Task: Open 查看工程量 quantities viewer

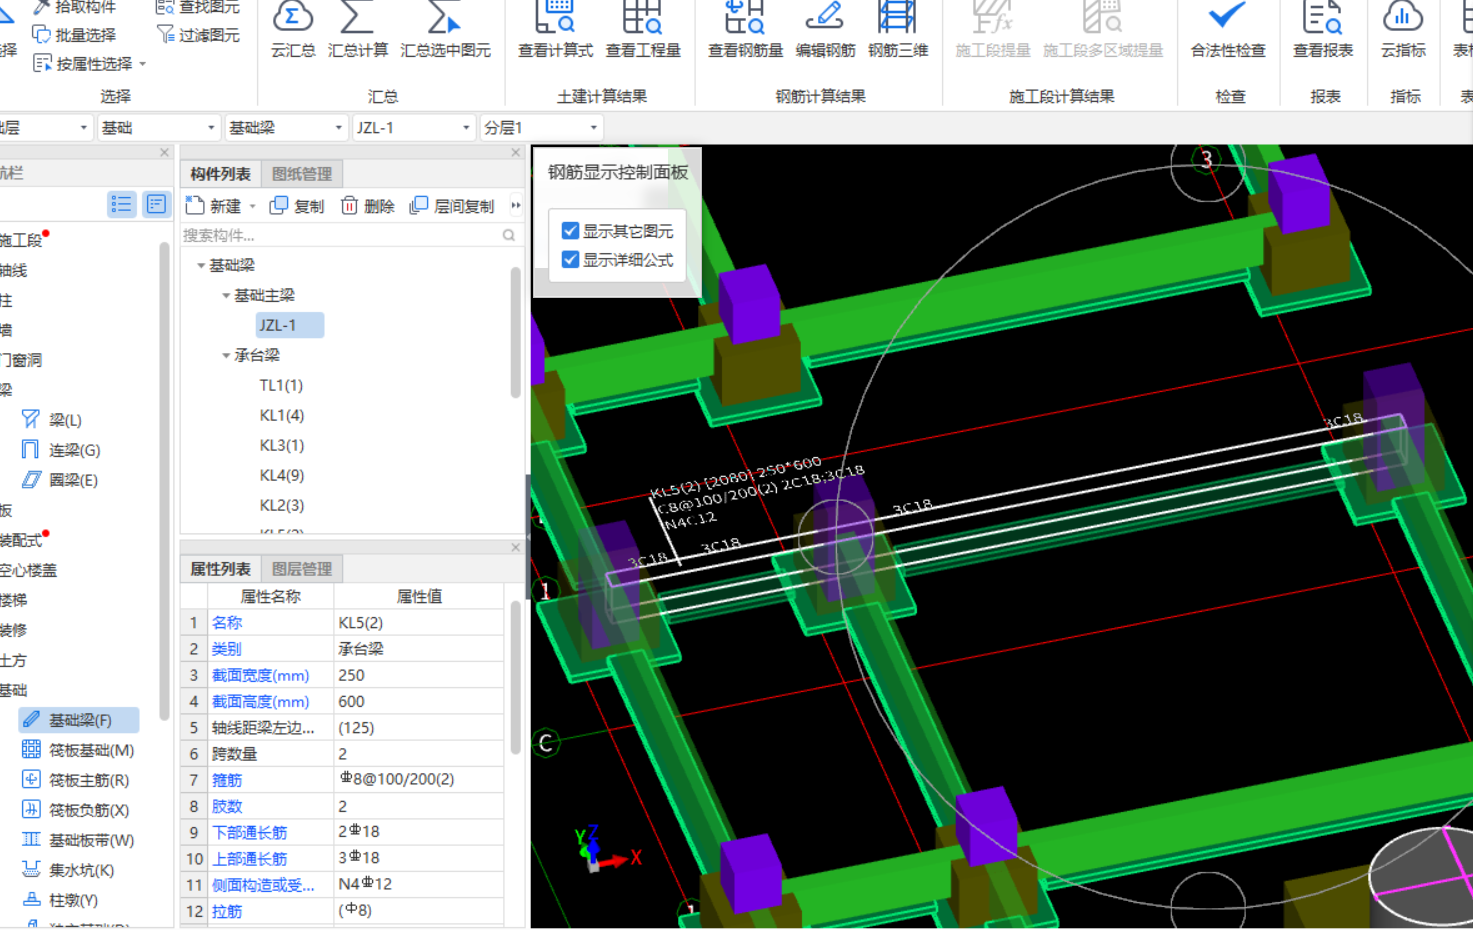Action: pos(643,30)
